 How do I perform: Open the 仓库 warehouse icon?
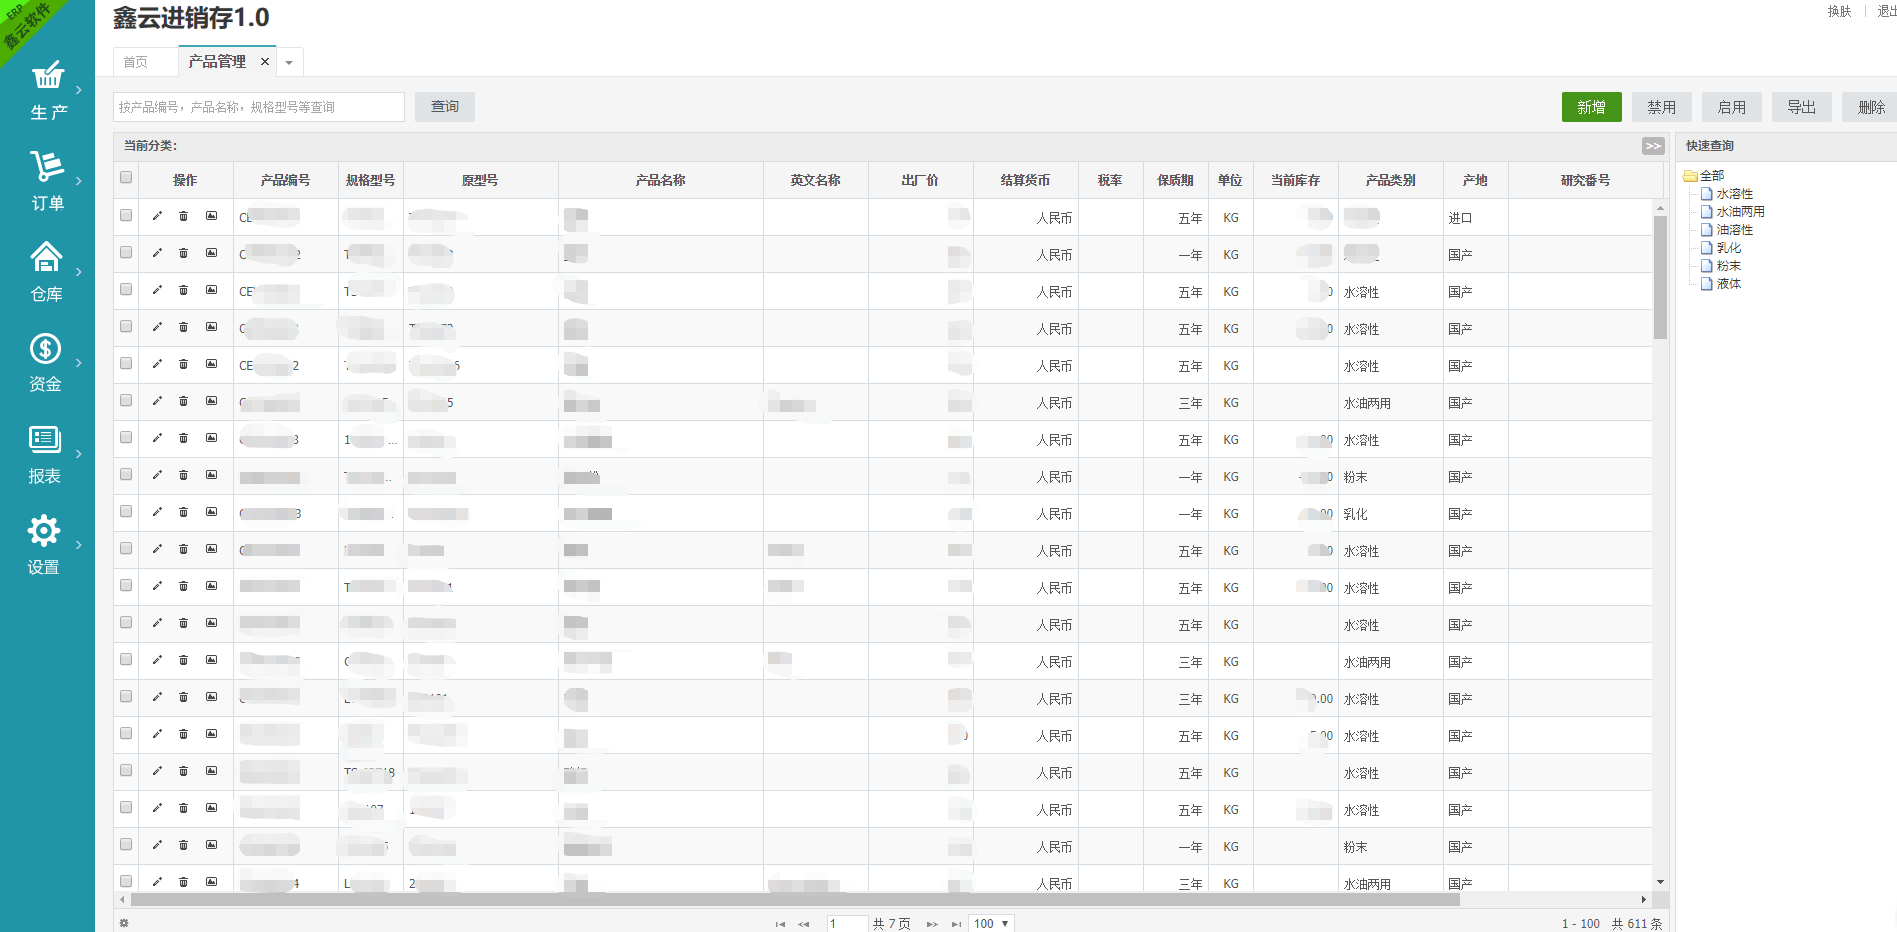(x=47, y=258)
